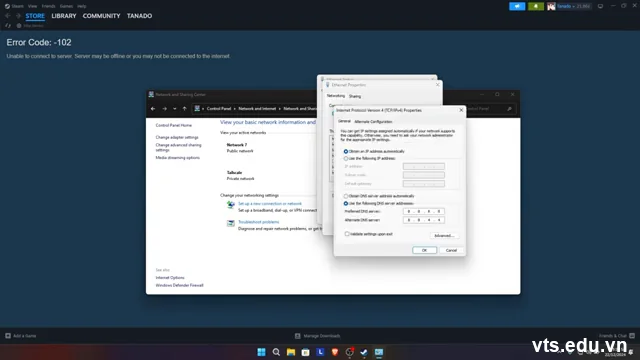Open File Explorer from the taskbar
Image resolution: width=640 pixels, height=360 pixels.
(291, 352)
